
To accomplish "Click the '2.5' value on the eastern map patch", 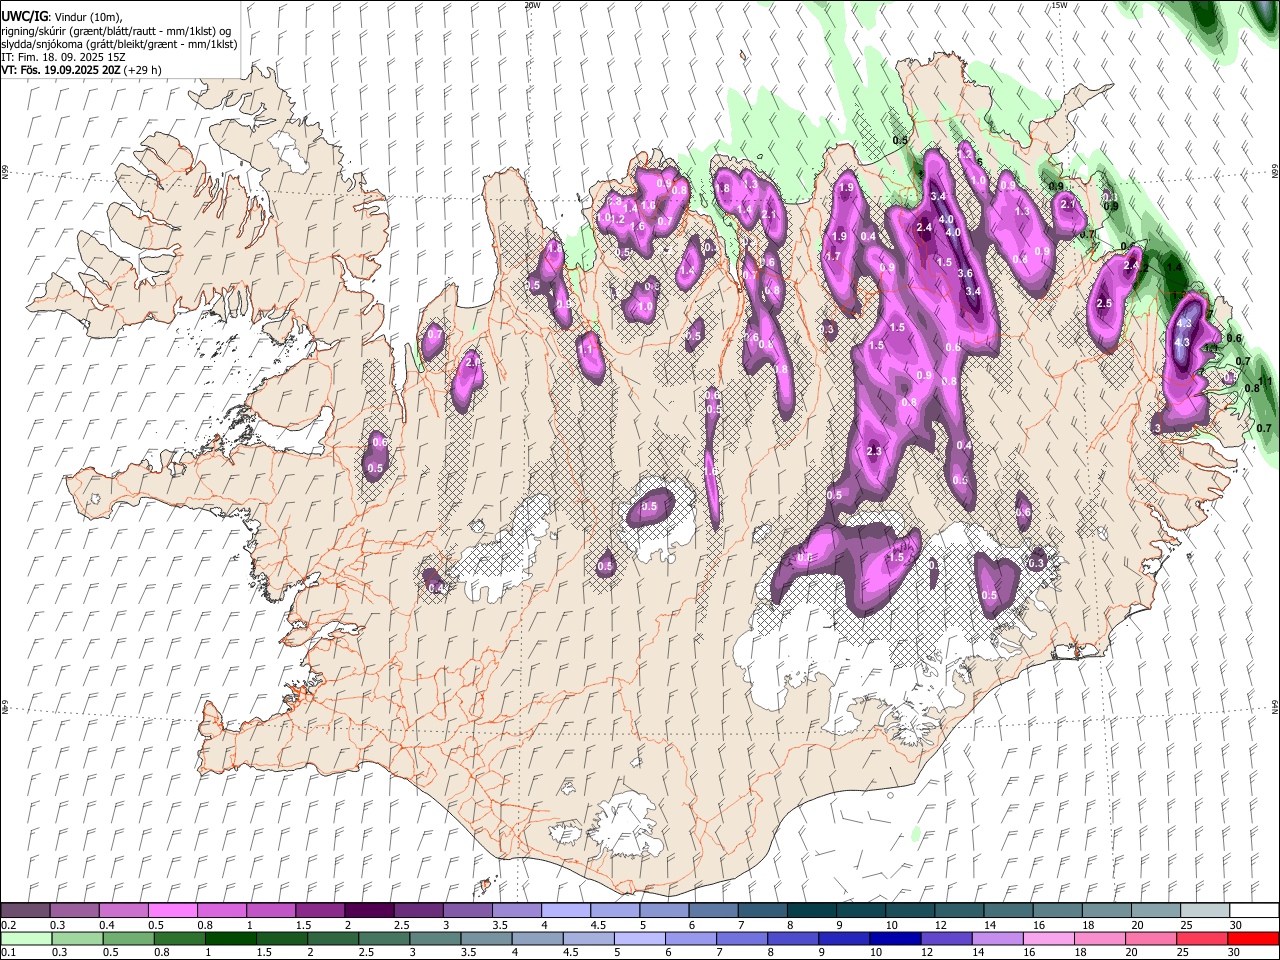I will pos(1105,303).
